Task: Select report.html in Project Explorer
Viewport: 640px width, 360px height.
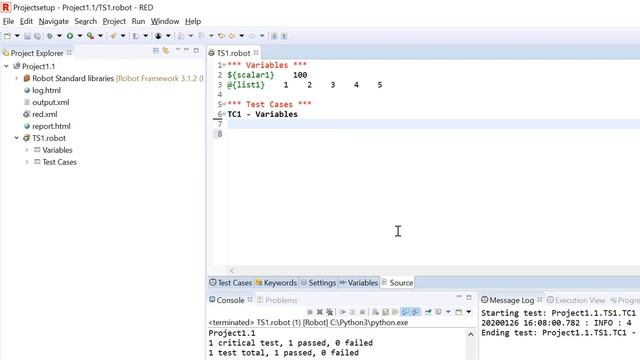Action: click(51, 126)
